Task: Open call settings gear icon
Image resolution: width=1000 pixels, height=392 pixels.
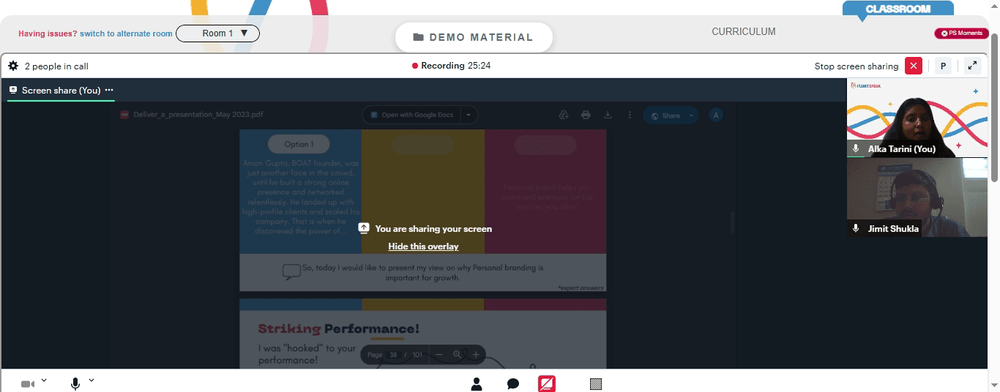Action: (x=13, y=66)
